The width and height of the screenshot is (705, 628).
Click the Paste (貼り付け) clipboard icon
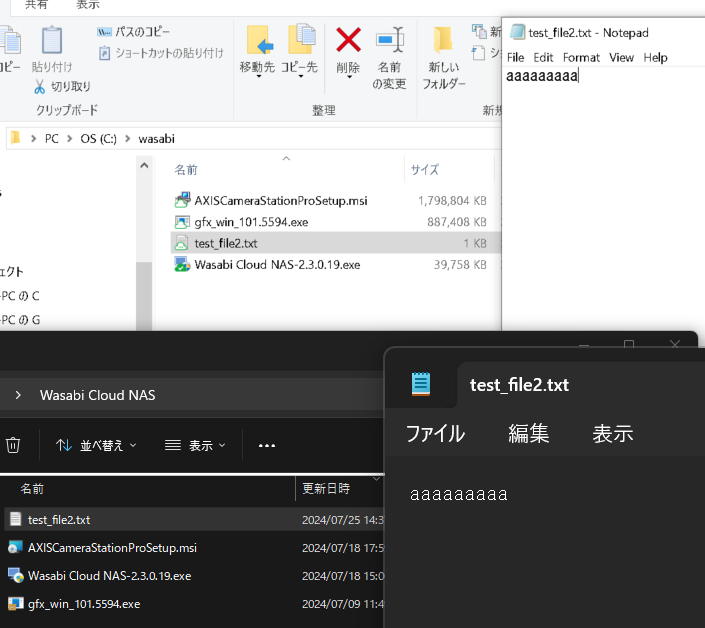click(52, 40)
